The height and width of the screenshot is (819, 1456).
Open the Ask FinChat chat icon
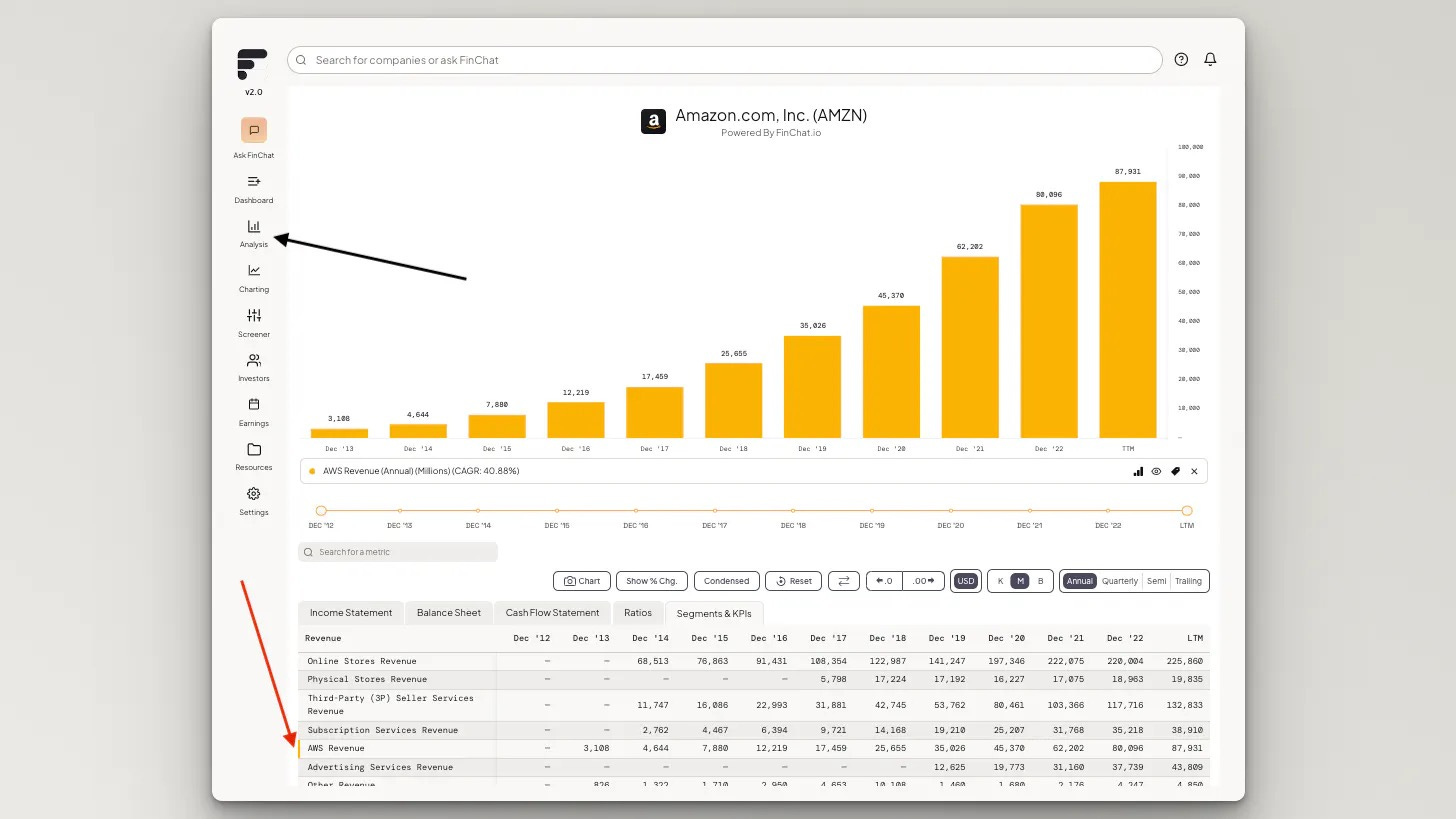[254, 130]
